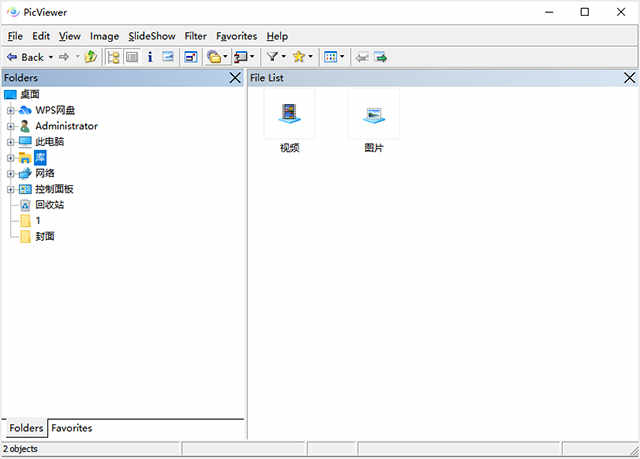The width and height of the screenshot is (640, 459).
Task: Show image information with the i icon
Action: (x=150, y=57)
